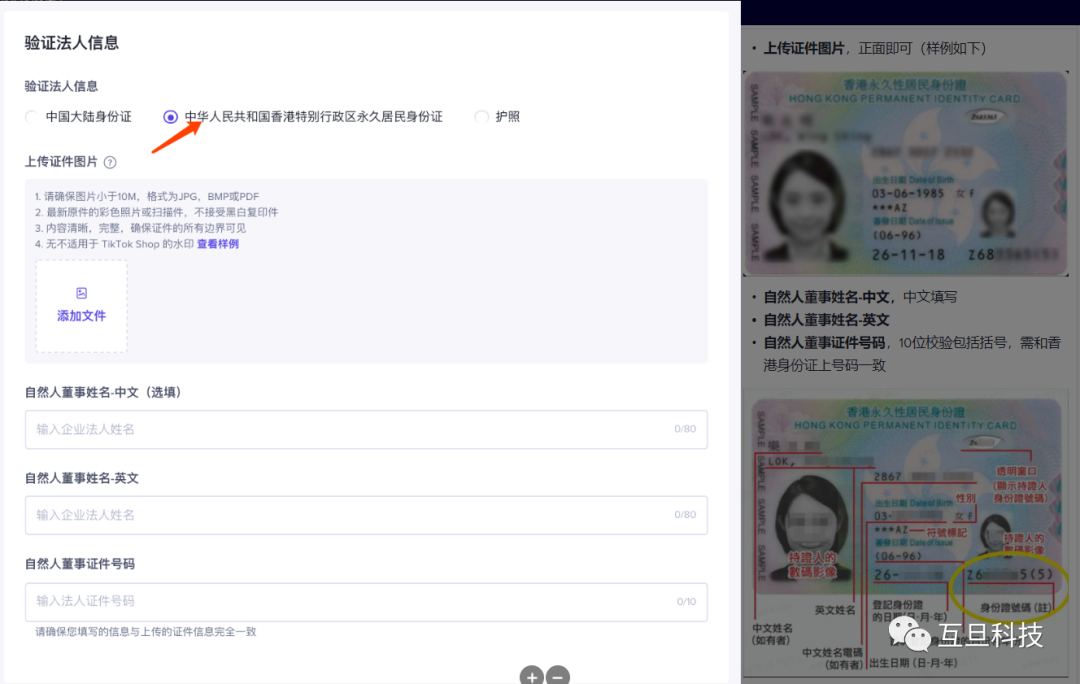Viewport: 1080px width, 684px height.
Task: Click the minus zoom icon at the bottom
Action: 558,676
